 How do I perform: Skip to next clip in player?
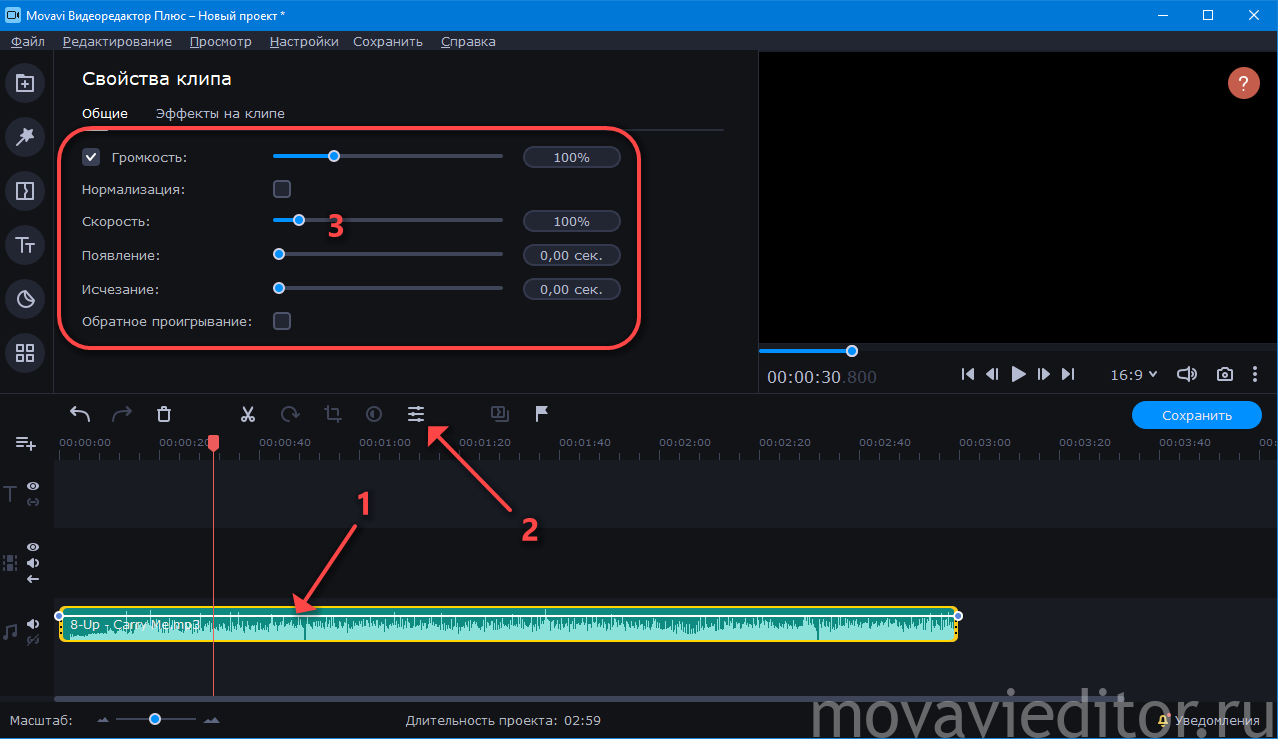click(x=1068, y=374)
